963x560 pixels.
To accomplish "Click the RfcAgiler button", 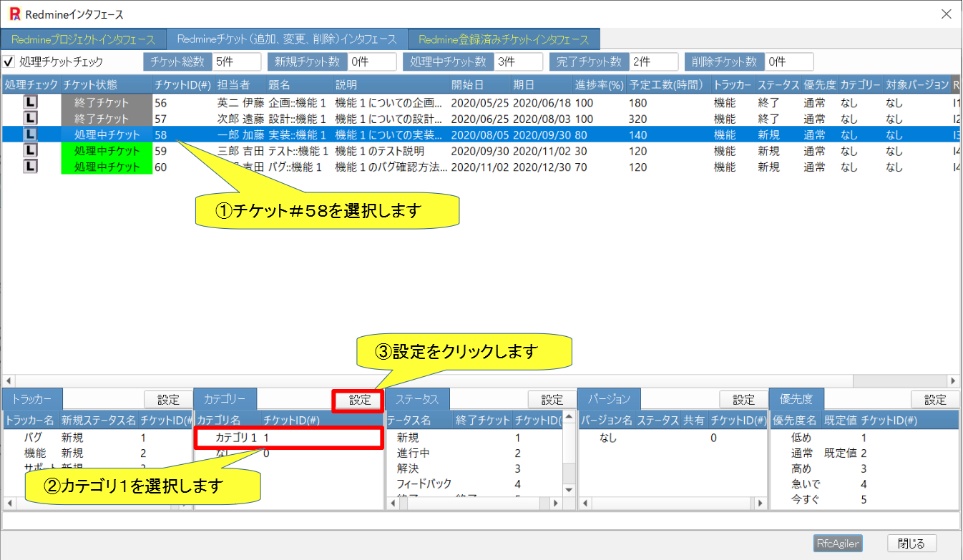I will 838,543.
